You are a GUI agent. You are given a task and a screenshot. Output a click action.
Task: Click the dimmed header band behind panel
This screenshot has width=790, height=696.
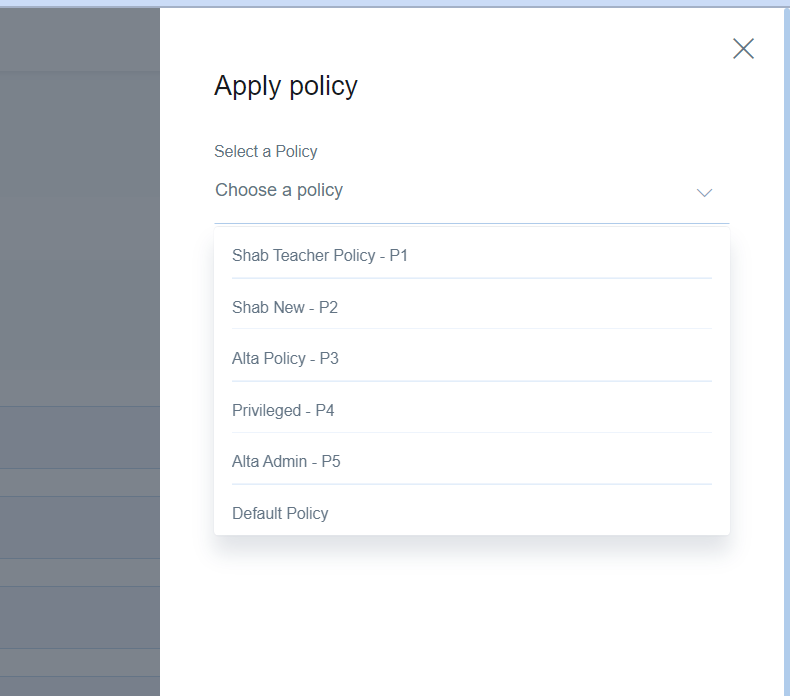(x=80, y=39)
